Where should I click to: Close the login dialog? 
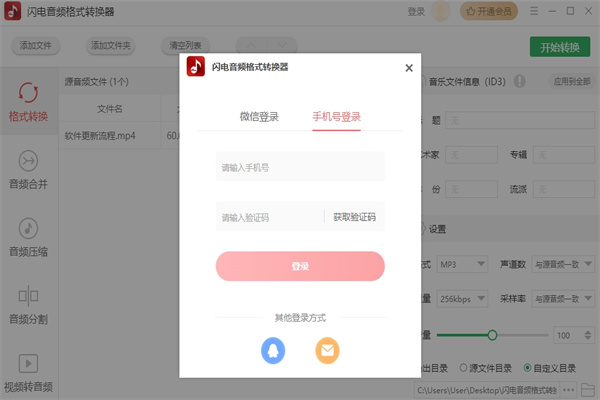tap(408, 68)
